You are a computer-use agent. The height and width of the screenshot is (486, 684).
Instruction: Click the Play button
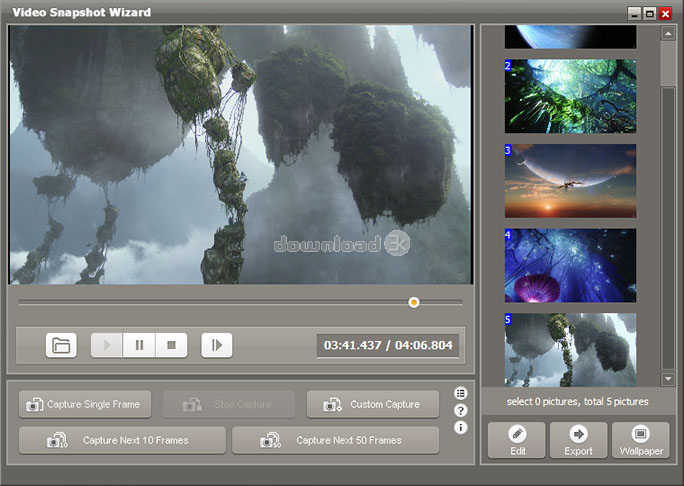point(107,345)
